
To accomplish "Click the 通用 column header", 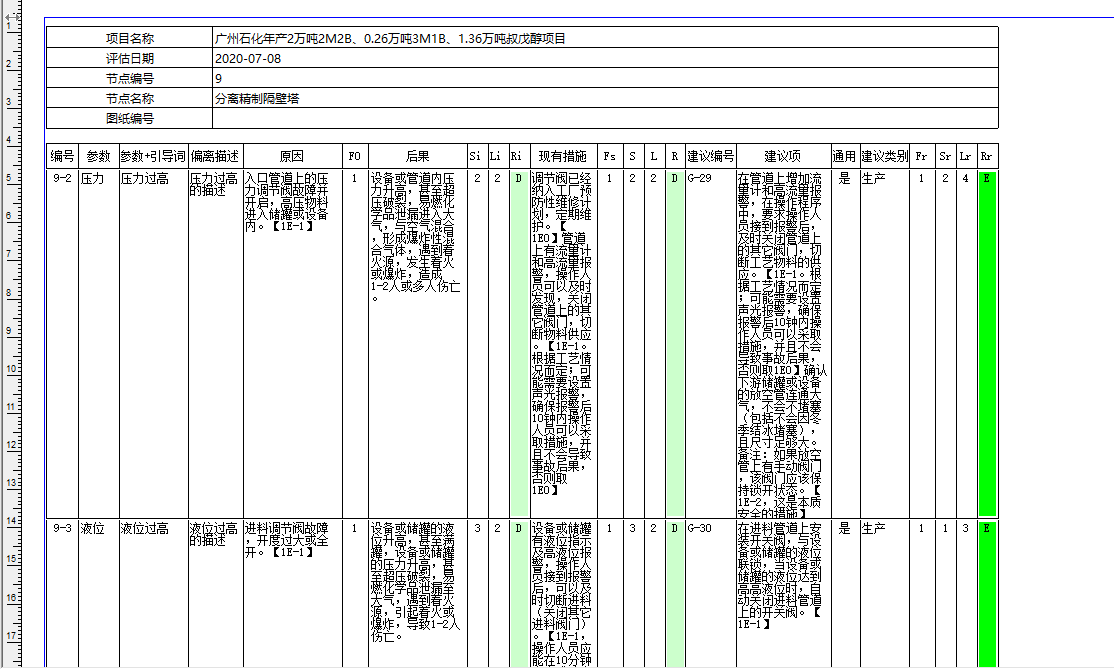I will coord(844,156).
